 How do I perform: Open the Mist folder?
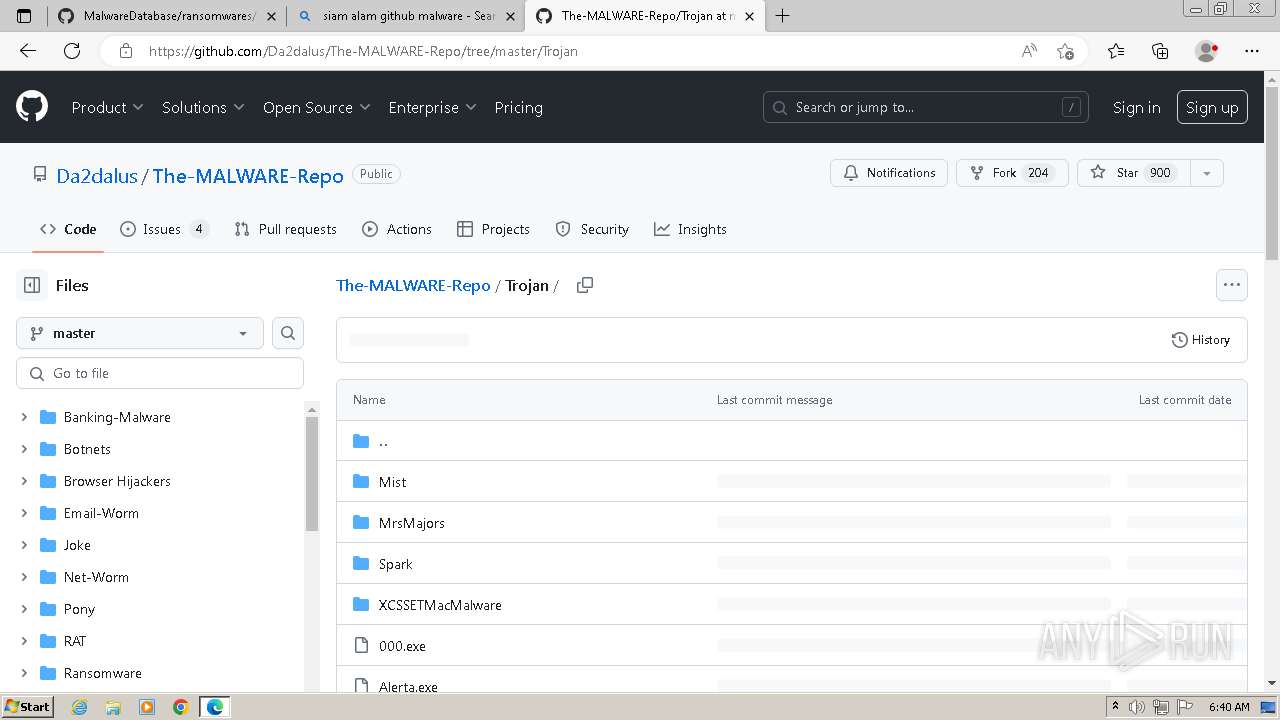point(392,482)
